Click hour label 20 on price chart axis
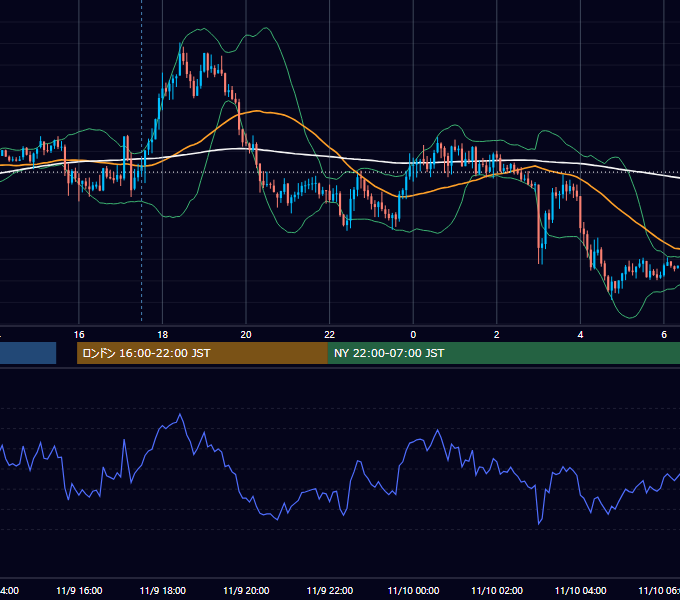680x600 pixels. click(x=246, y=335)
